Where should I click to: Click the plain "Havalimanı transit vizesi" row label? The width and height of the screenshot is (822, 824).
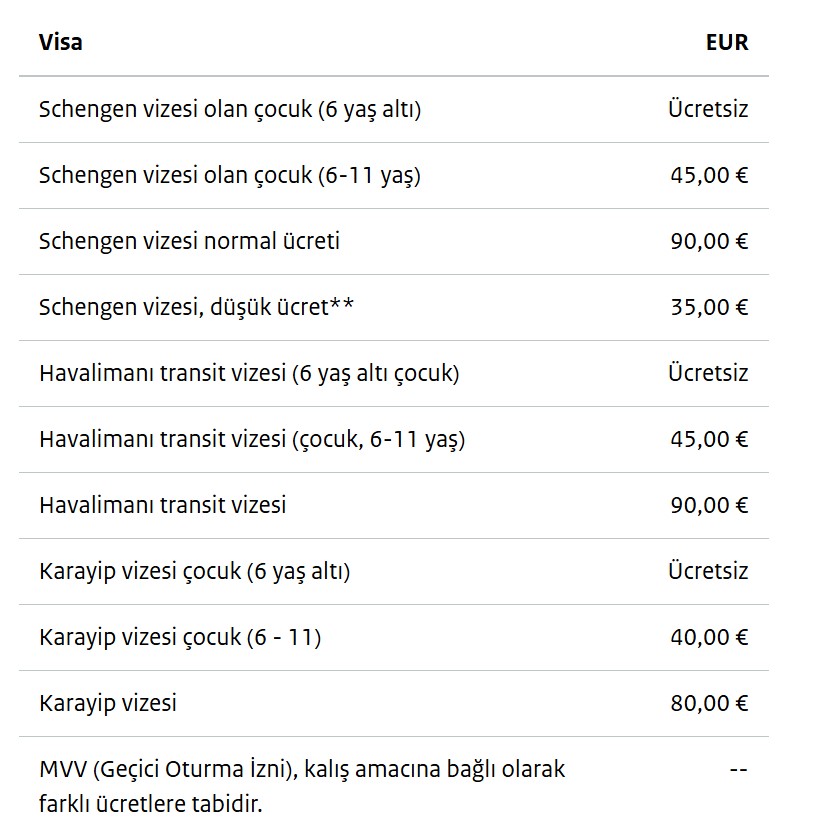[163, 505]
